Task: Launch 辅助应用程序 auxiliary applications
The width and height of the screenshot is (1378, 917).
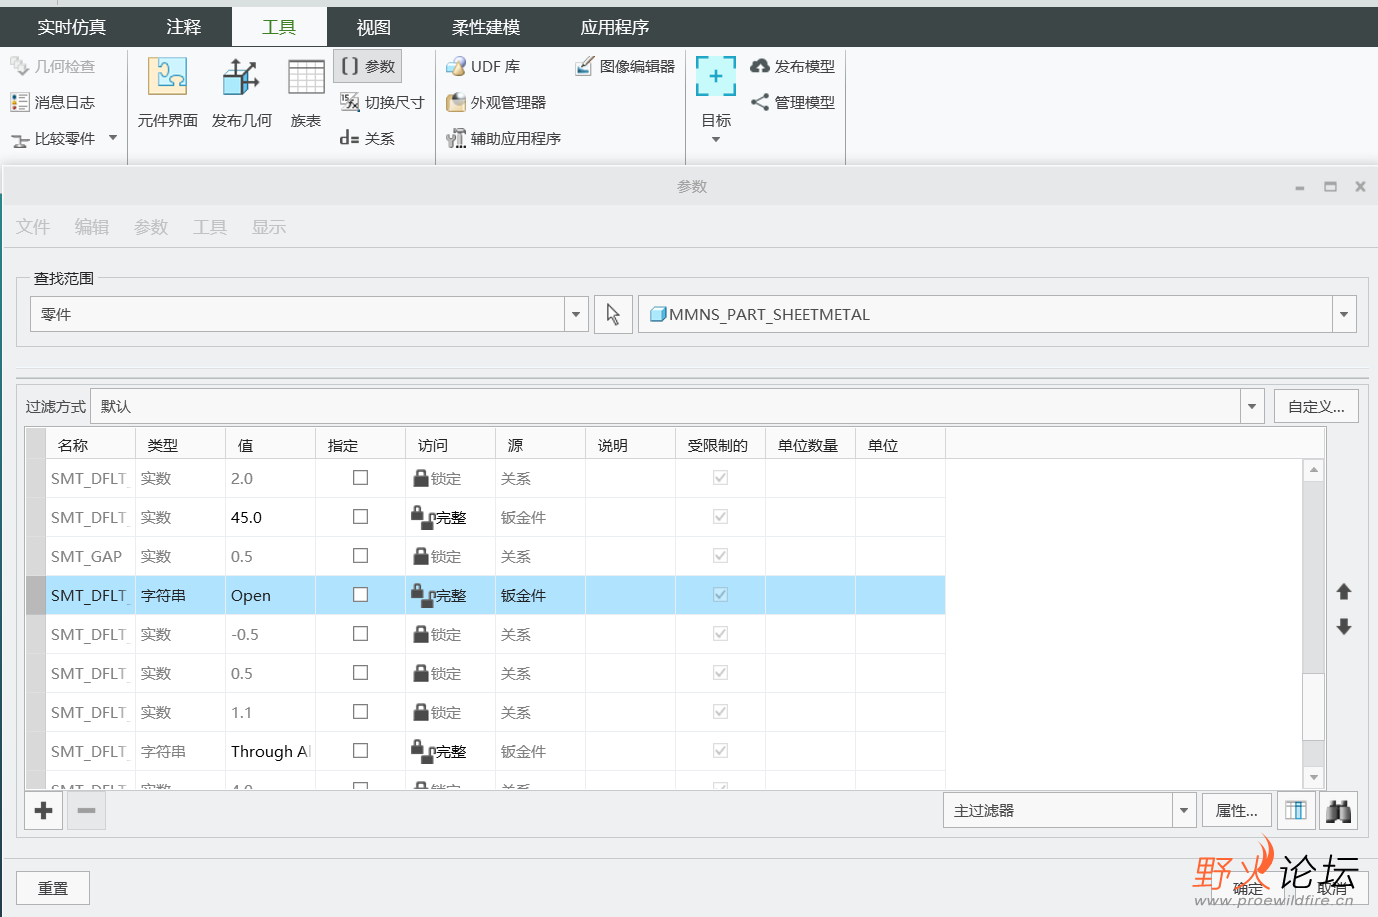Action: pyautogui.click(x=503, y=138)
